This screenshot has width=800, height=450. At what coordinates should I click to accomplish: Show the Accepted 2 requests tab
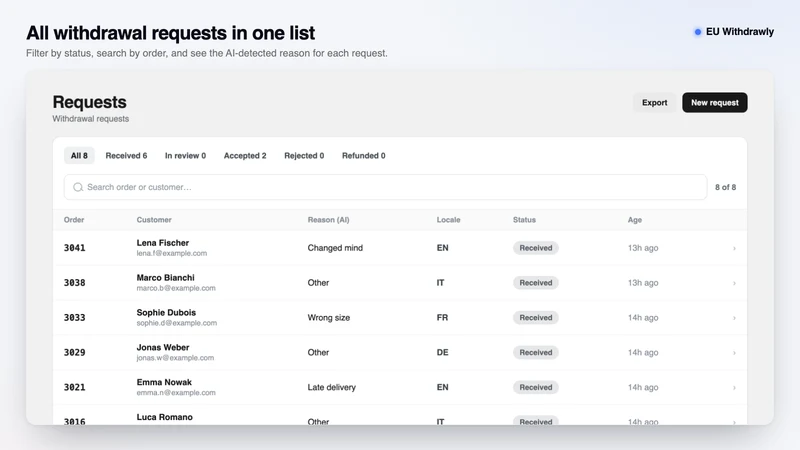click(x=245, y=156)
